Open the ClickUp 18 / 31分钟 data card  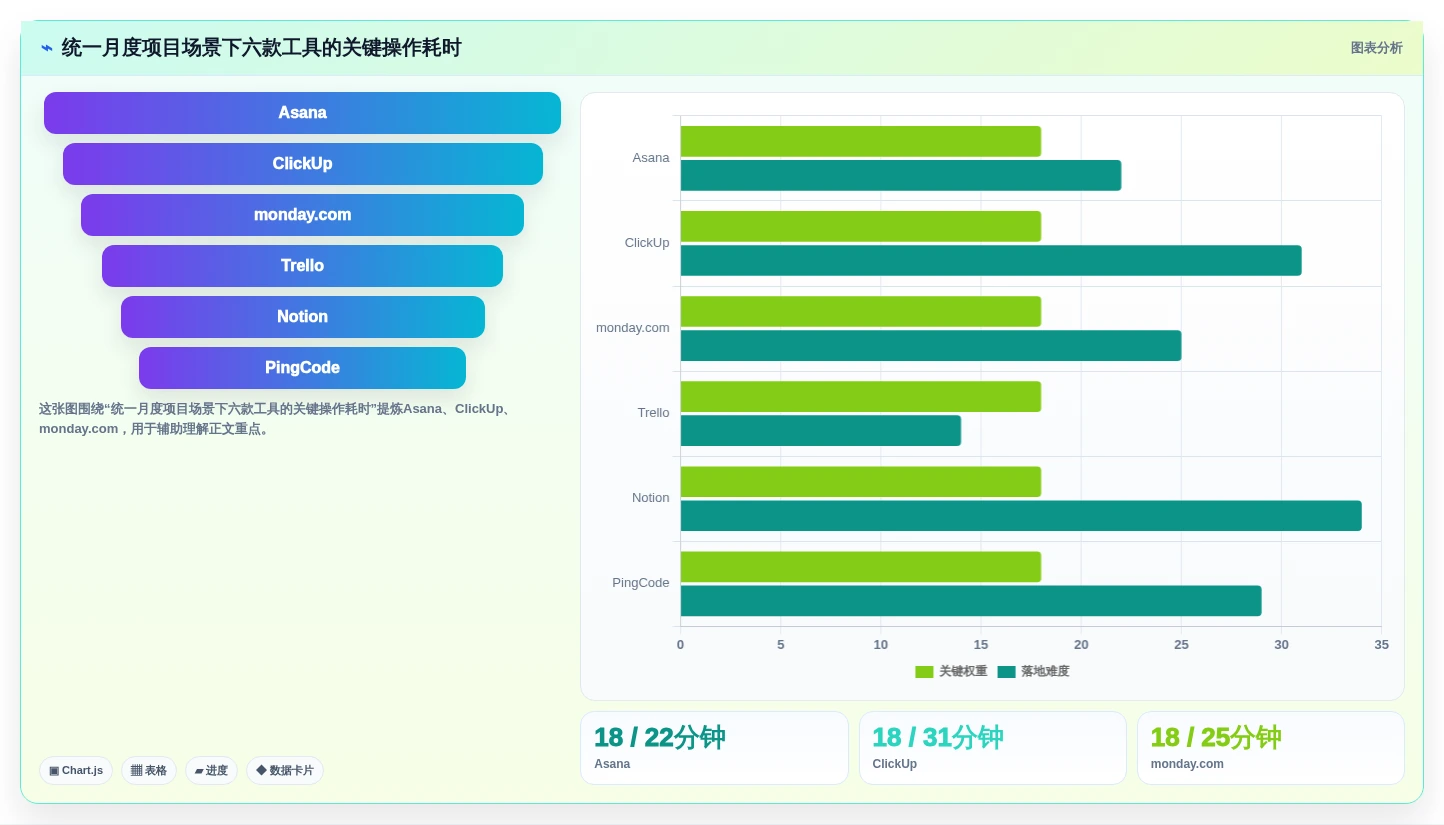coord(993,748)
